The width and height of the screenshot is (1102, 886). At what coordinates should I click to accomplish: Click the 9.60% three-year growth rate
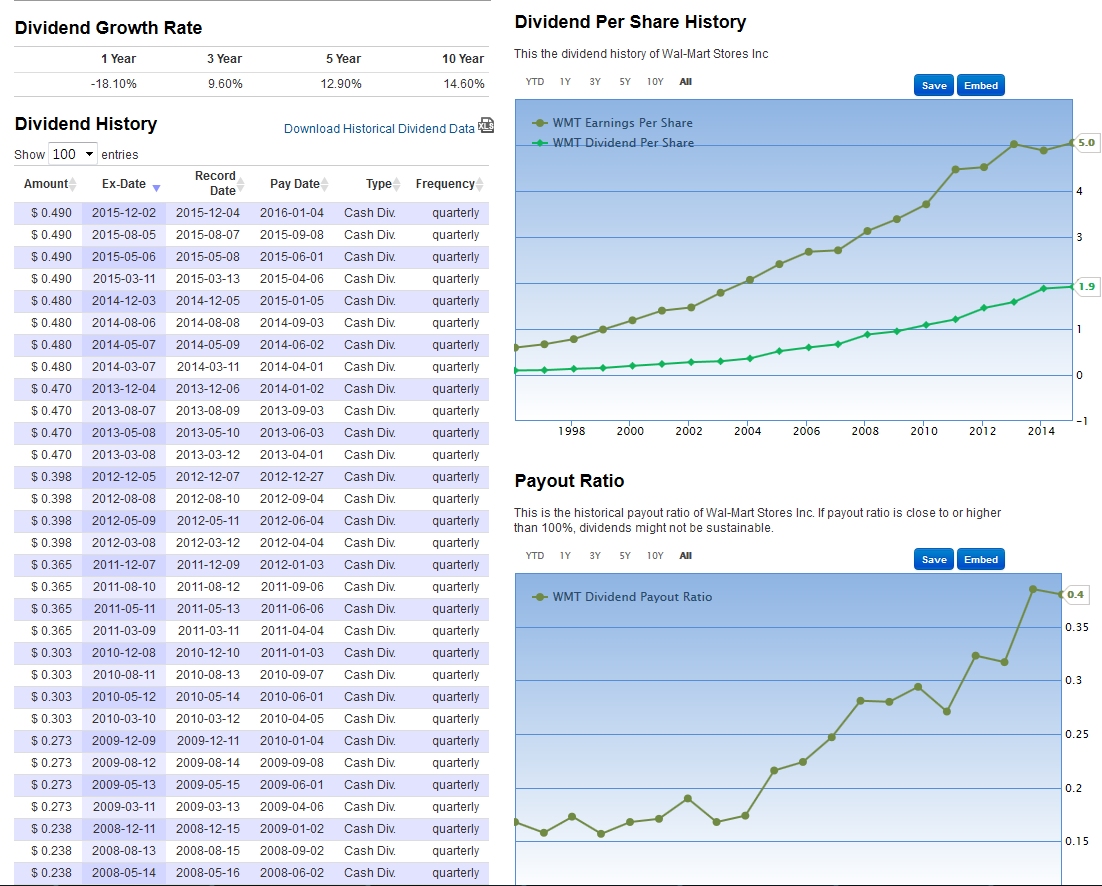click(225, 84)
